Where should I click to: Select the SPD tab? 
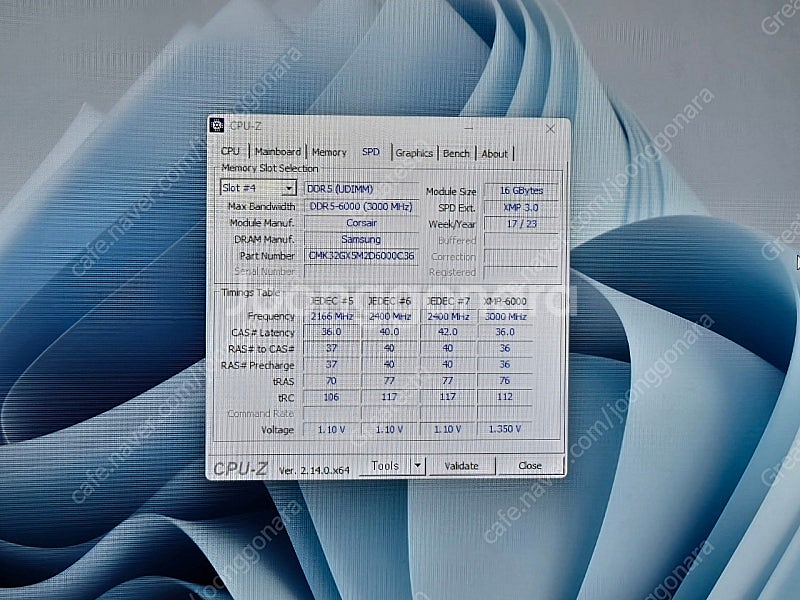(x=371, y=152)
